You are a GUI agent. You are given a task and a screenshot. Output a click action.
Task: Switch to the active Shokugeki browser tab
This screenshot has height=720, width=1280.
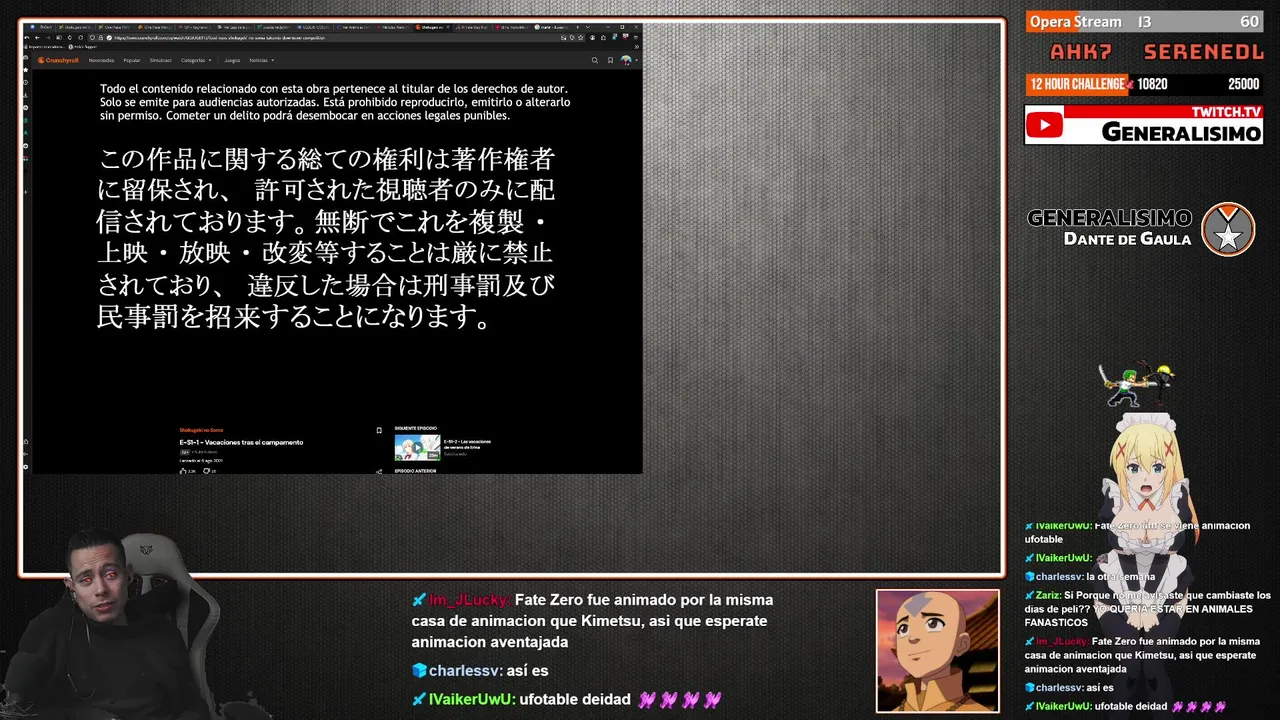tap(433, 27)
